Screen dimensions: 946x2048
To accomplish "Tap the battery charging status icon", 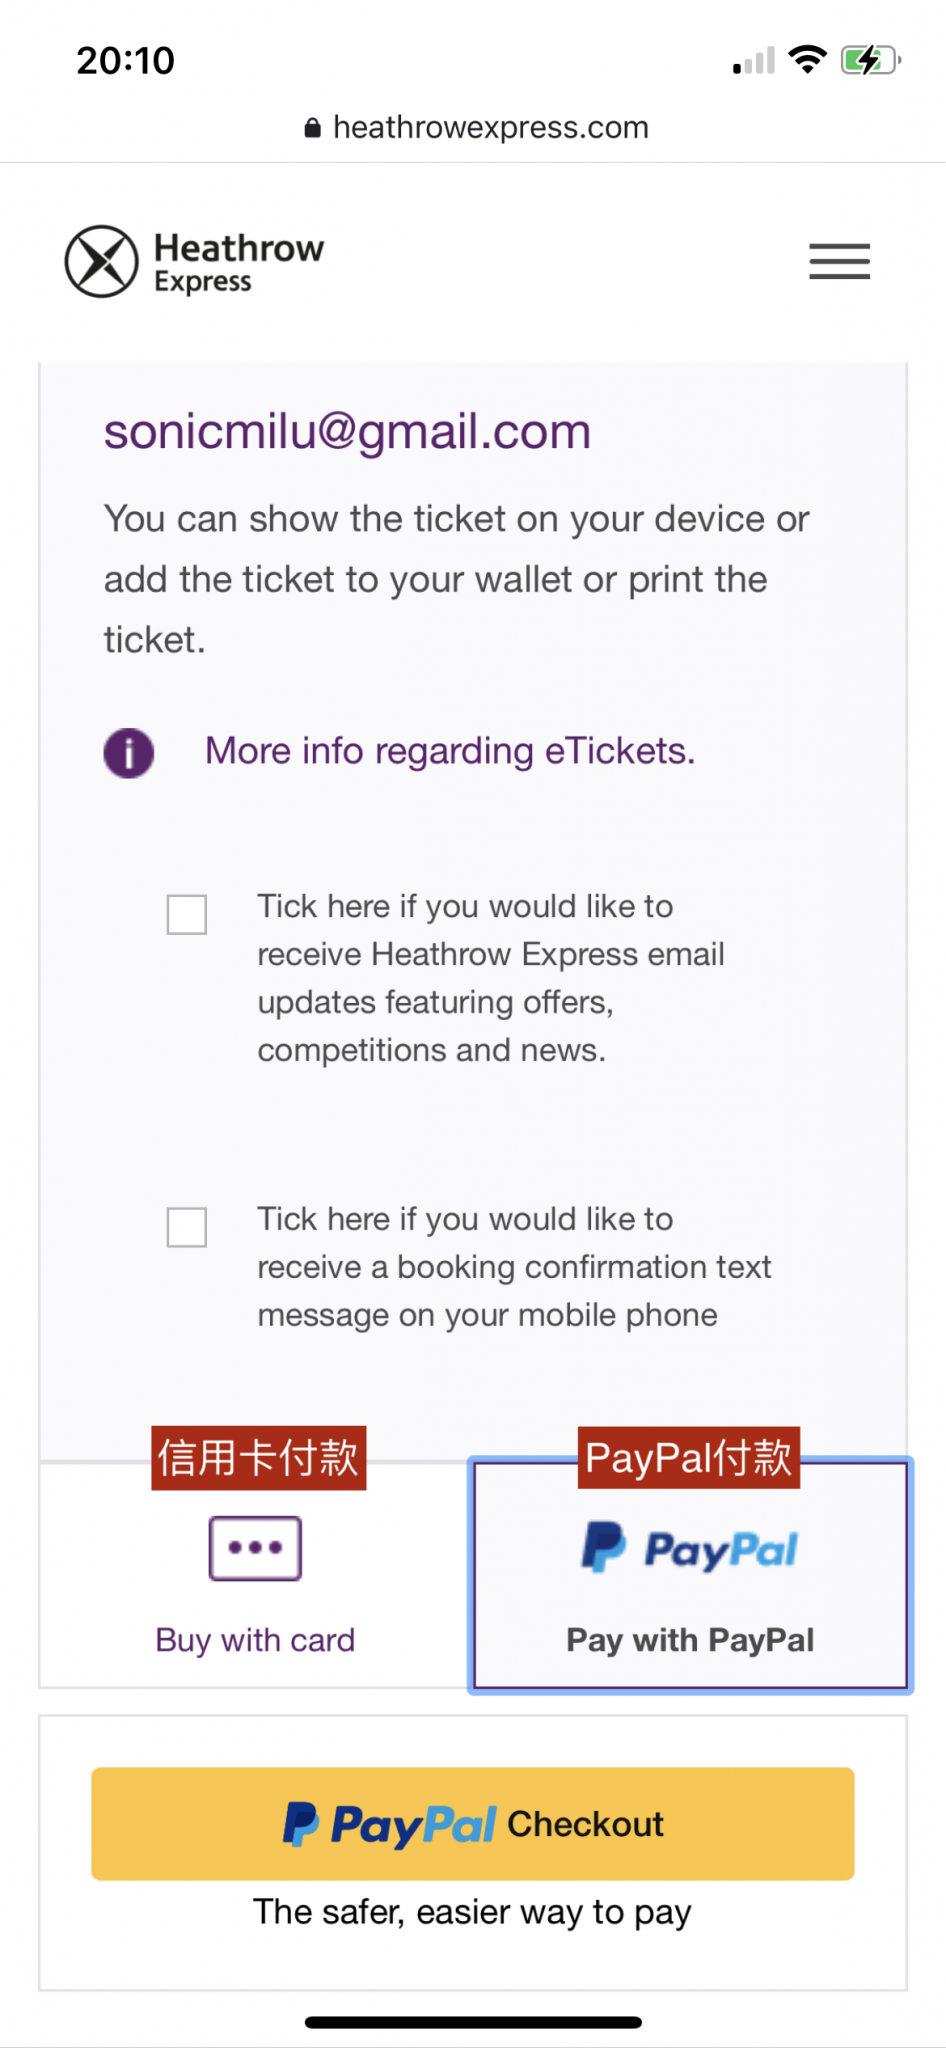I will click(x=869, y=61).
